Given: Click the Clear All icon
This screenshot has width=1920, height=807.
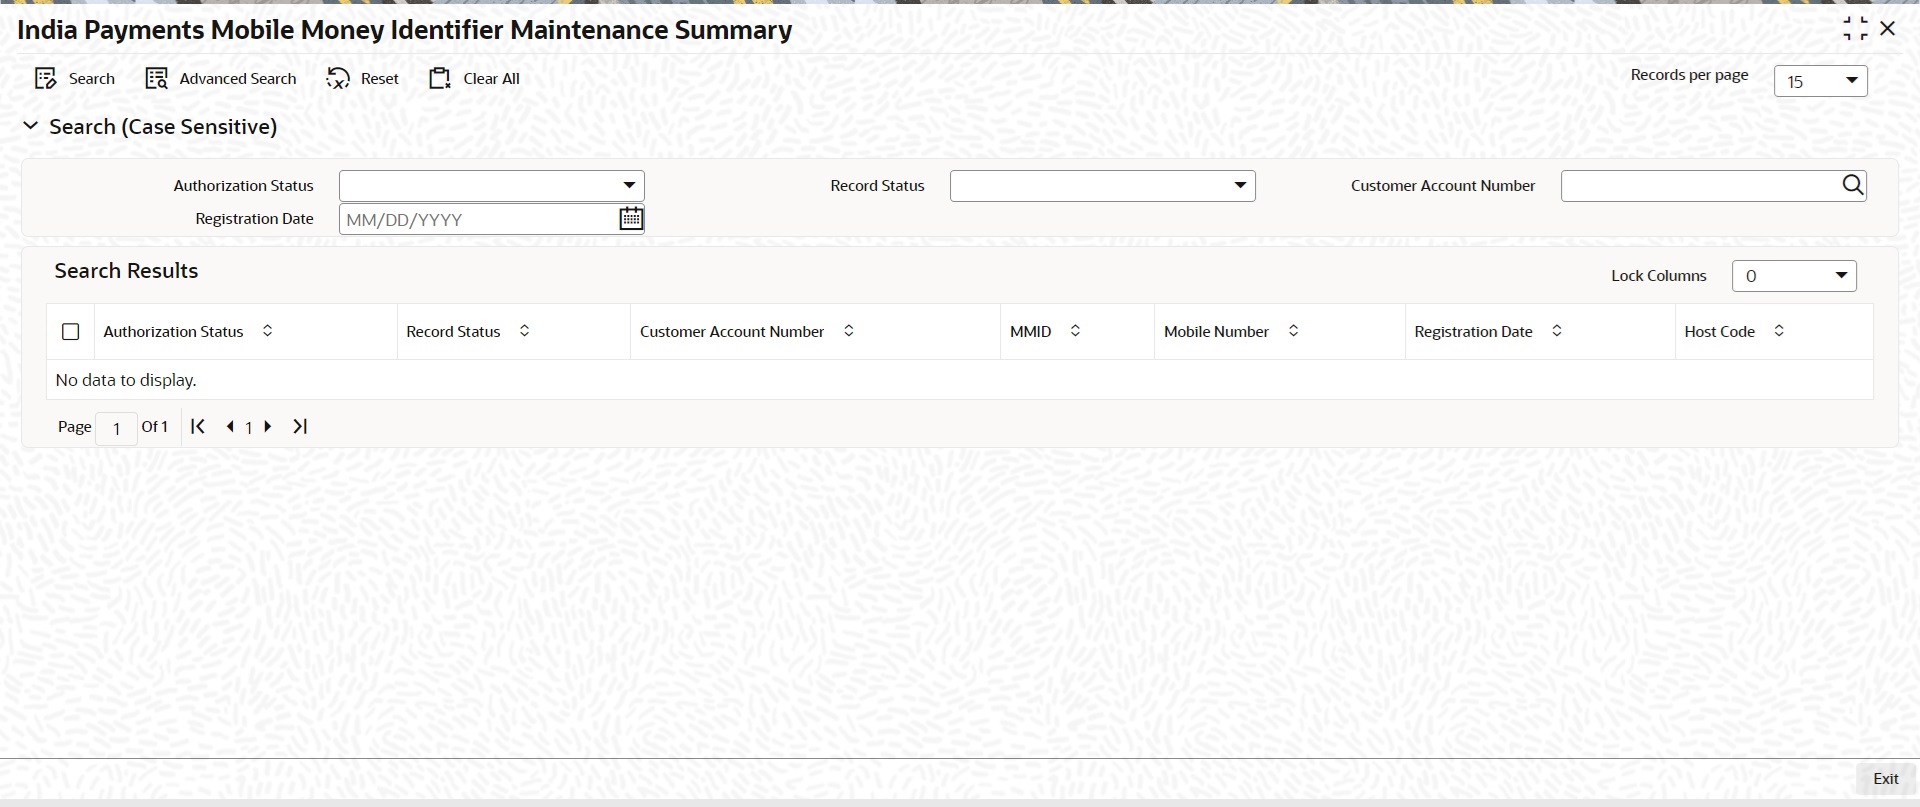Looking at the screenshot, I should click(440, 79).
